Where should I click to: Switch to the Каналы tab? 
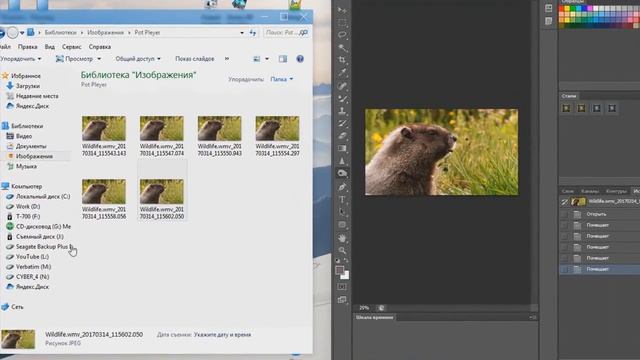tap(590, 191)
